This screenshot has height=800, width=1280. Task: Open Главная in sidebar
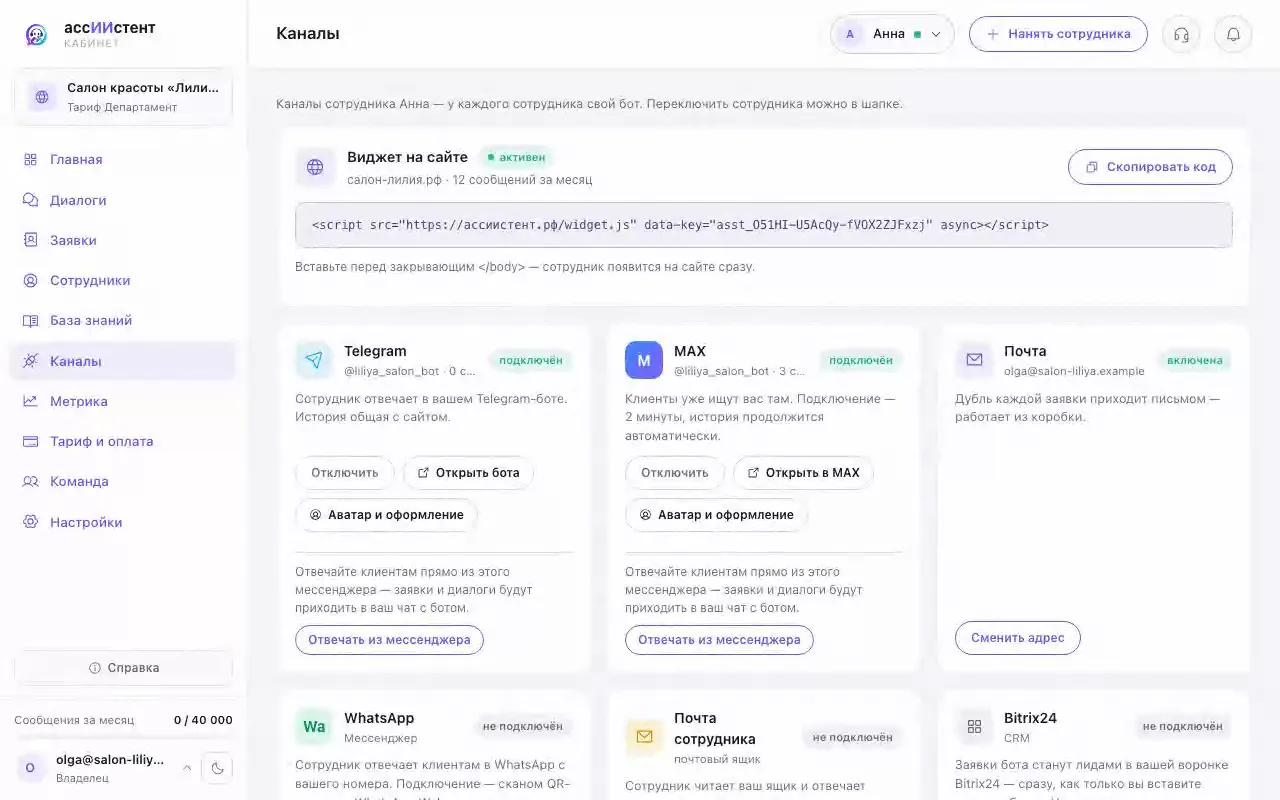pos(122,159)
